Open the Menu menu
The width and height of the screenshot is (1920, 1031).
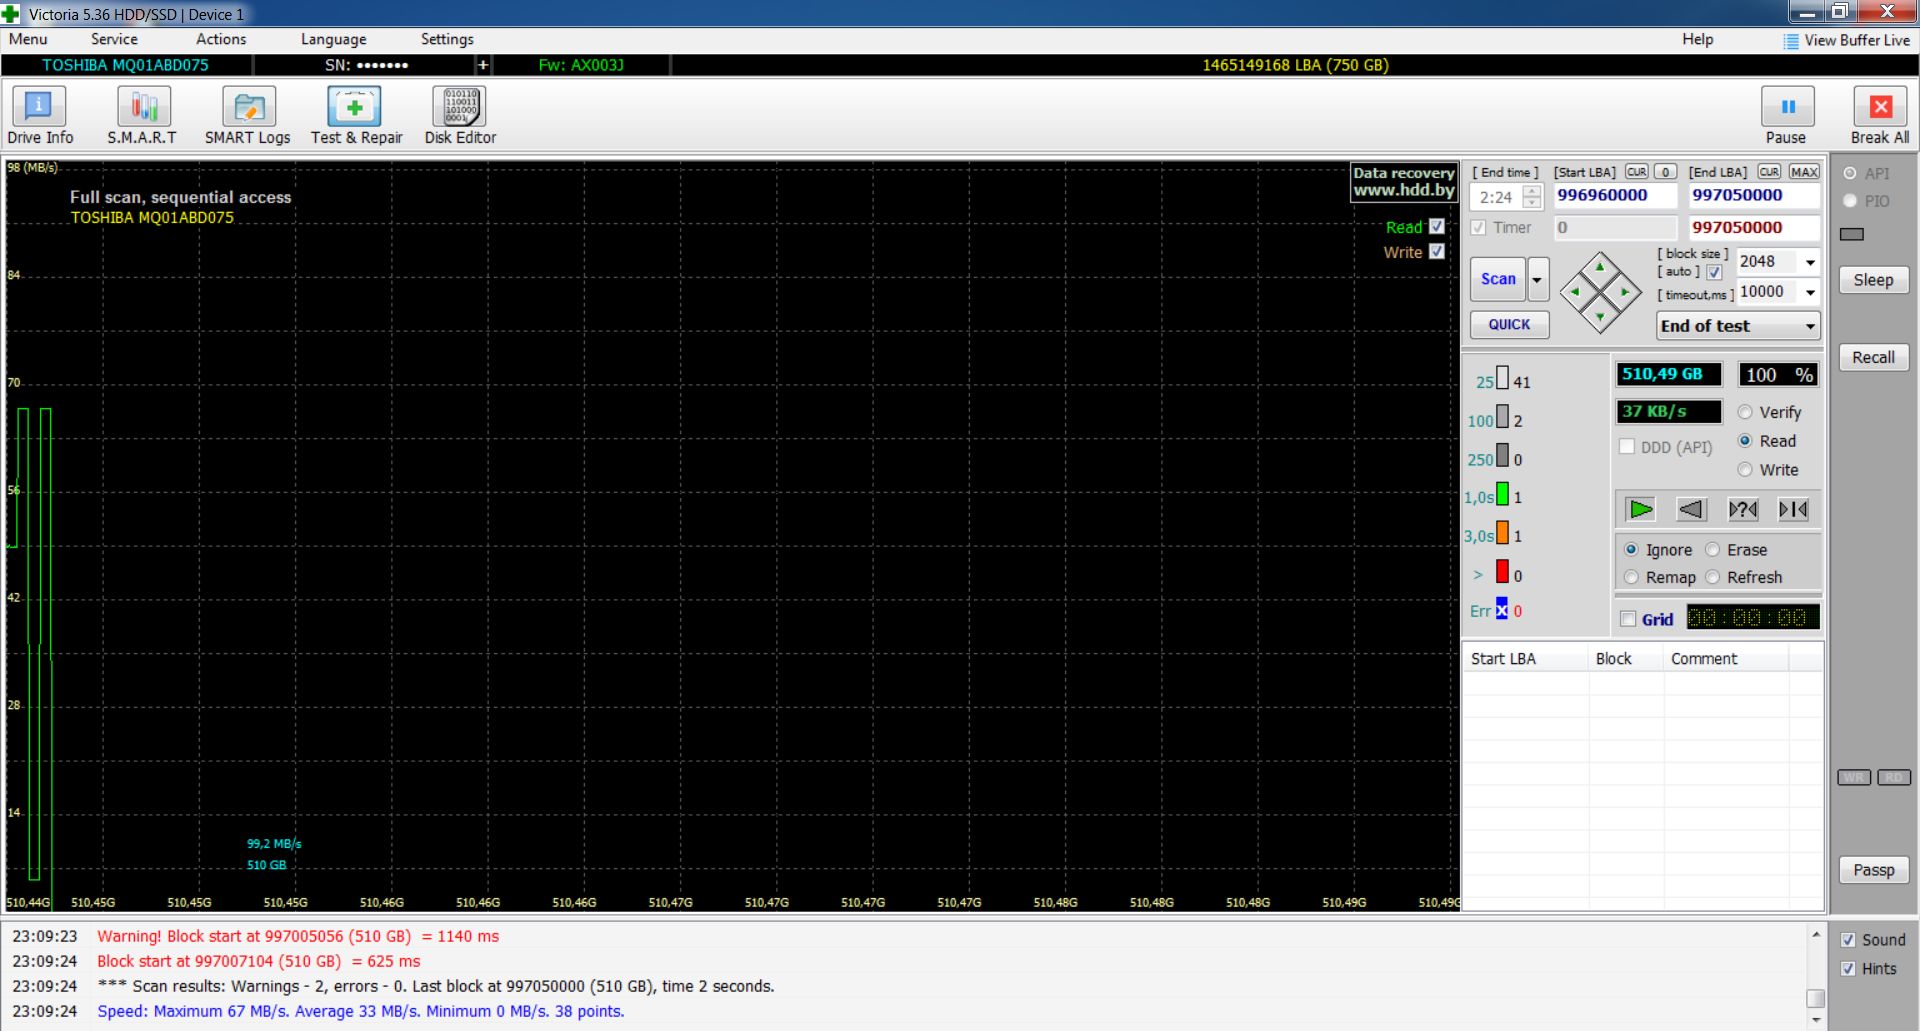[28, 39]
